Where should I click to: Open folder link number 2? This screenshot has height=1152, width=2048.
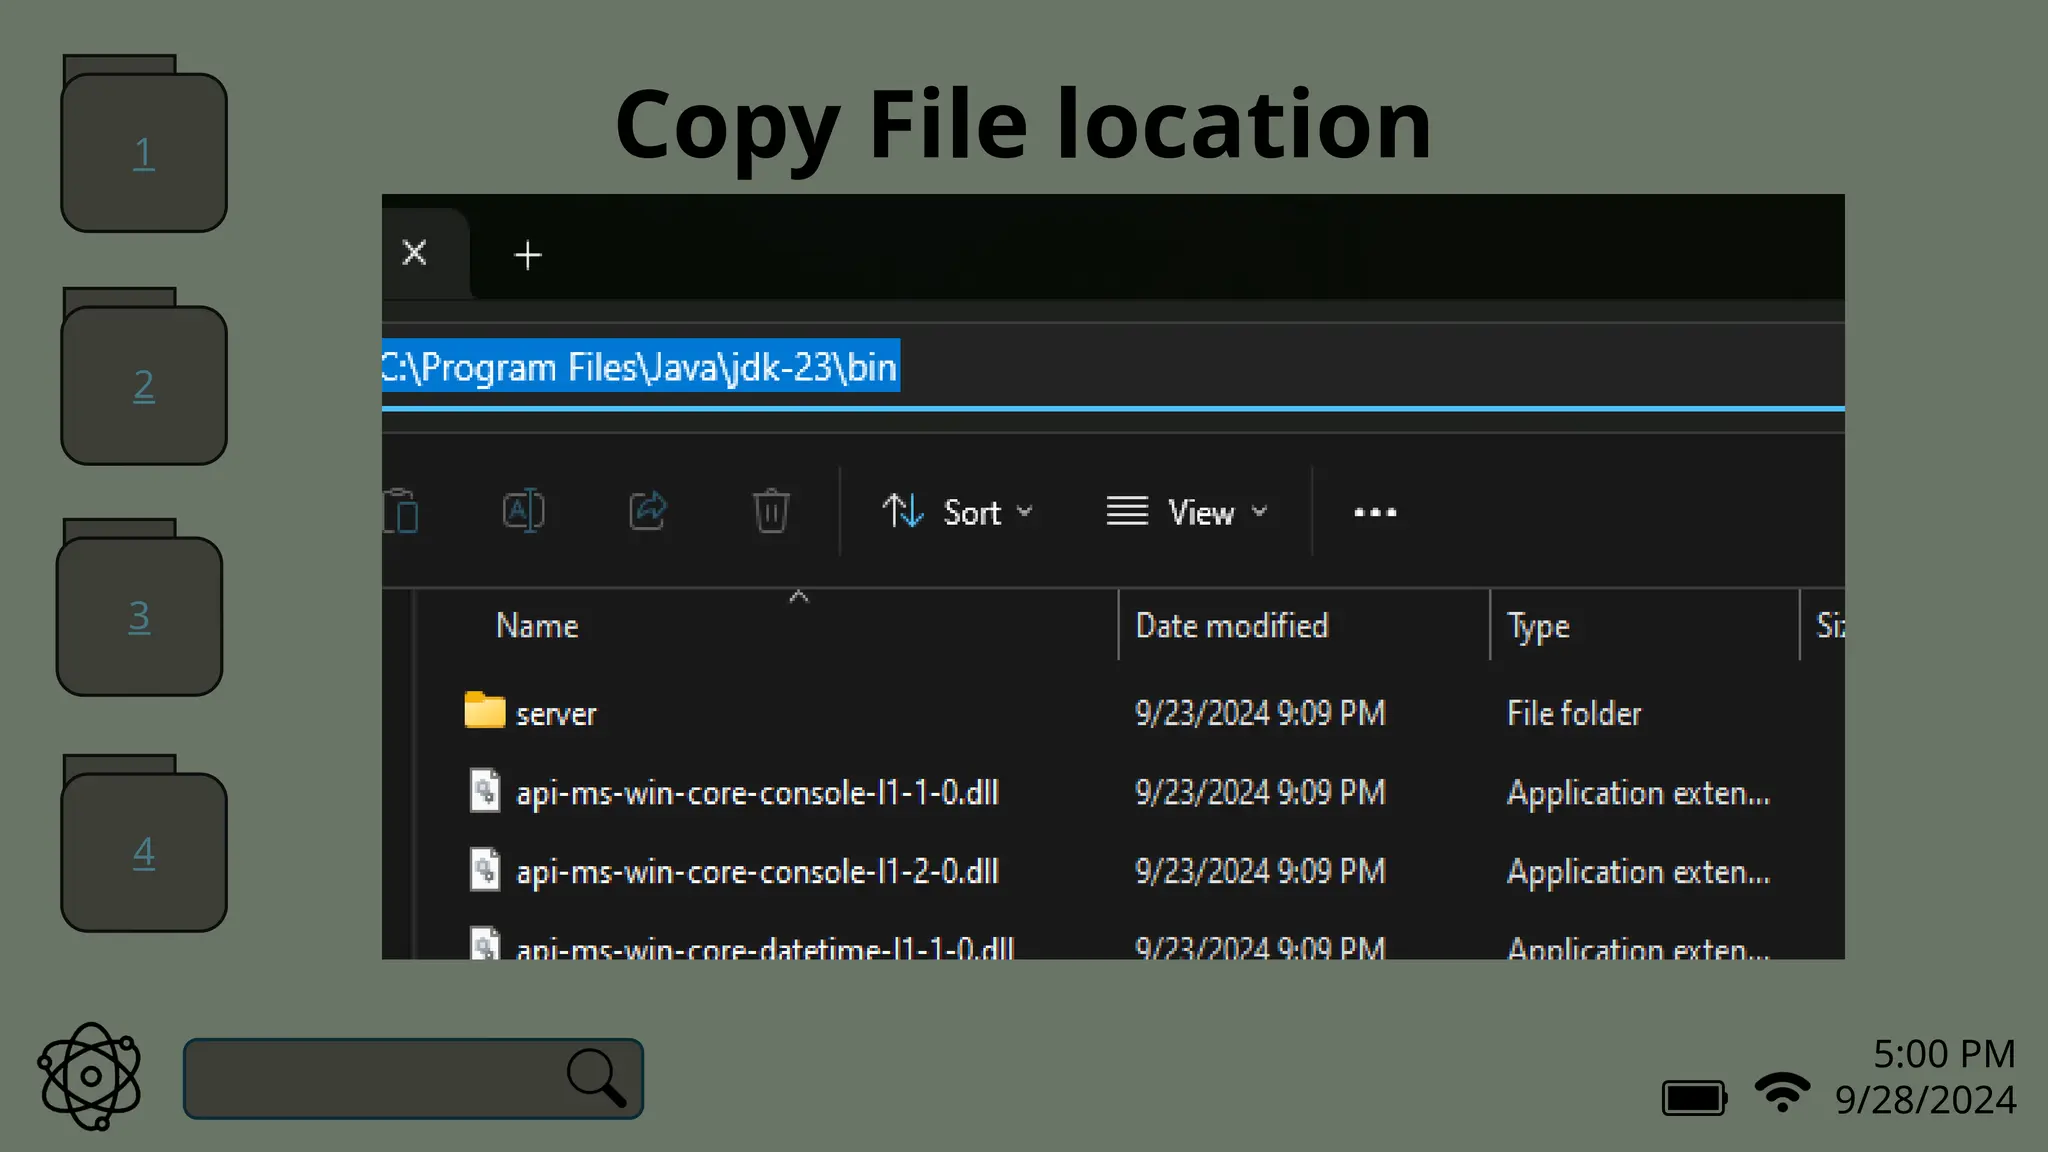tap(144, 385)
